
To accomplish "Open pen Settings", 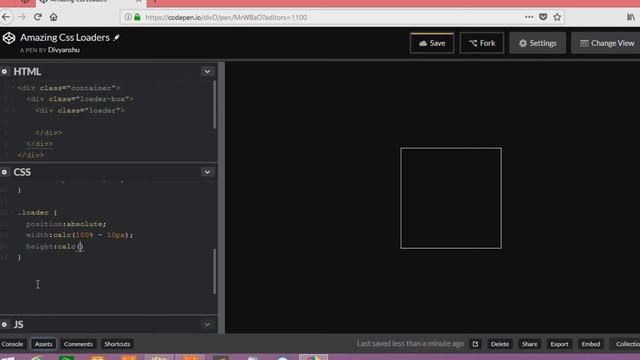I will point(538,43).
